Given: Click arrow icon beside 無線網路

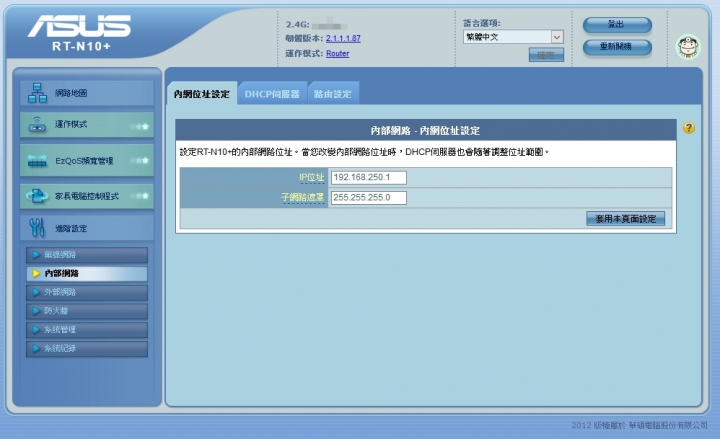Looking at the screenshot, I should tap(36, 254).
